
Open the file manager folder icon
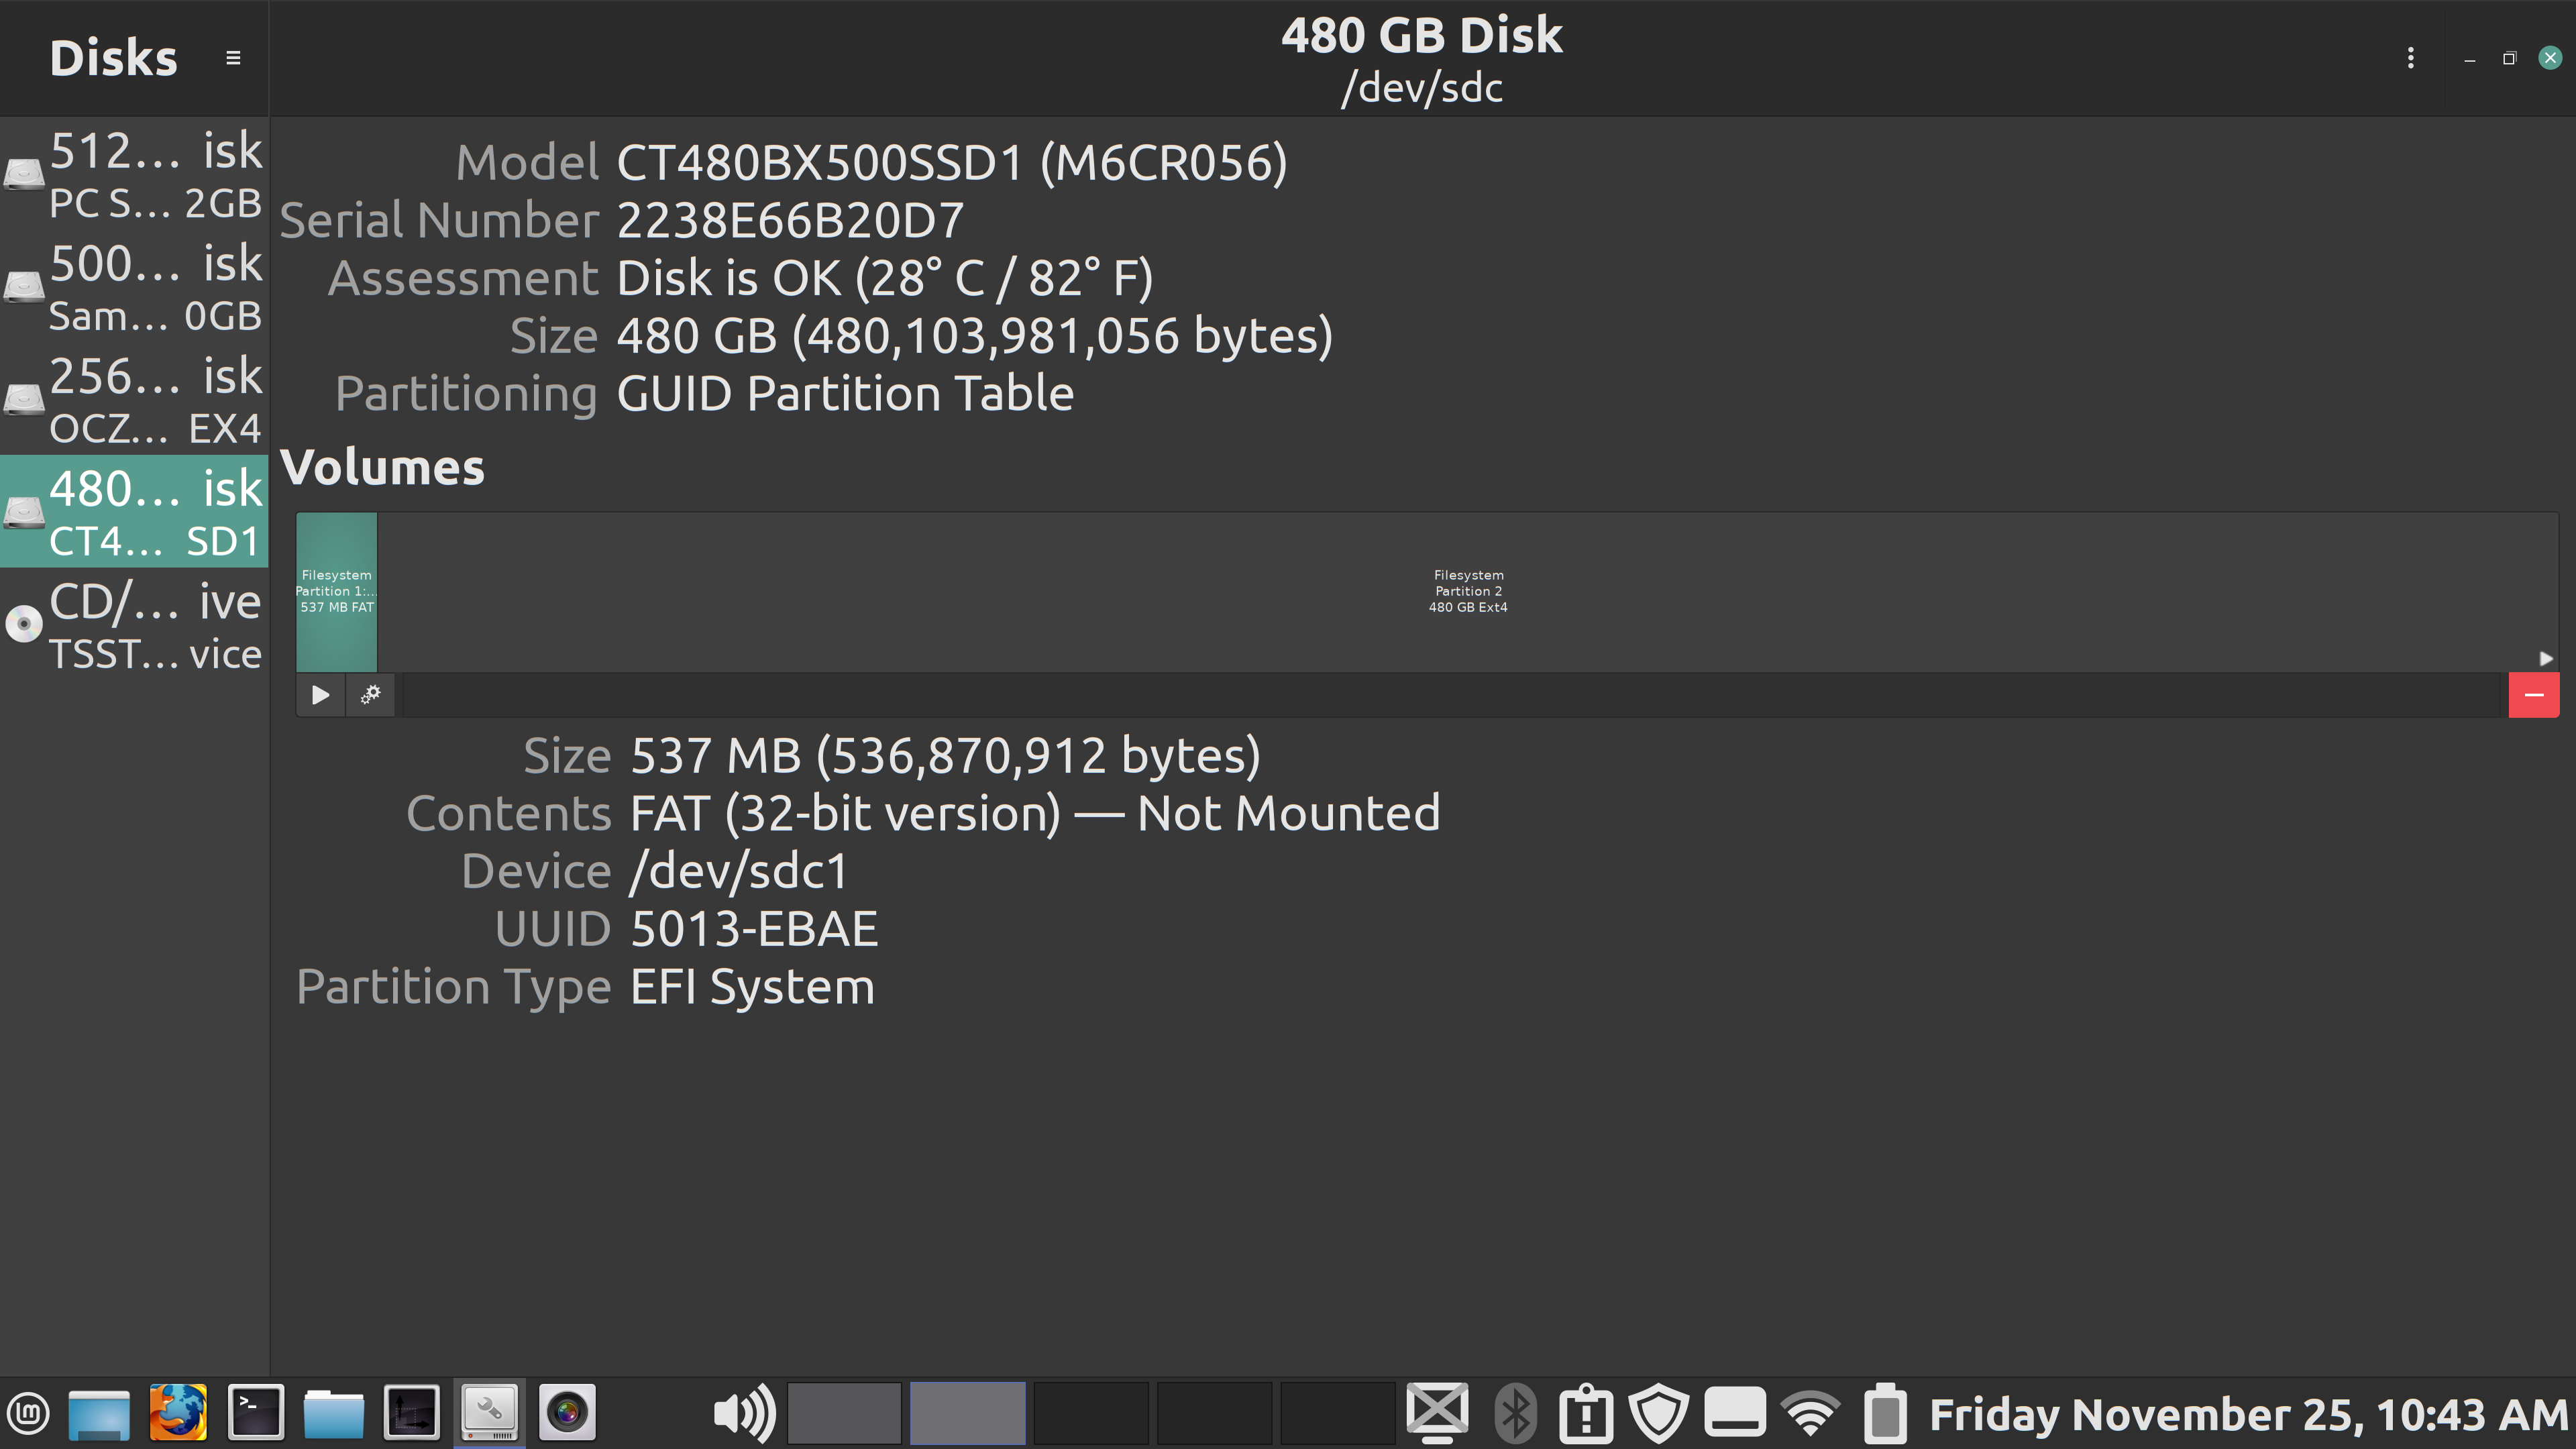click(333, 1413)
